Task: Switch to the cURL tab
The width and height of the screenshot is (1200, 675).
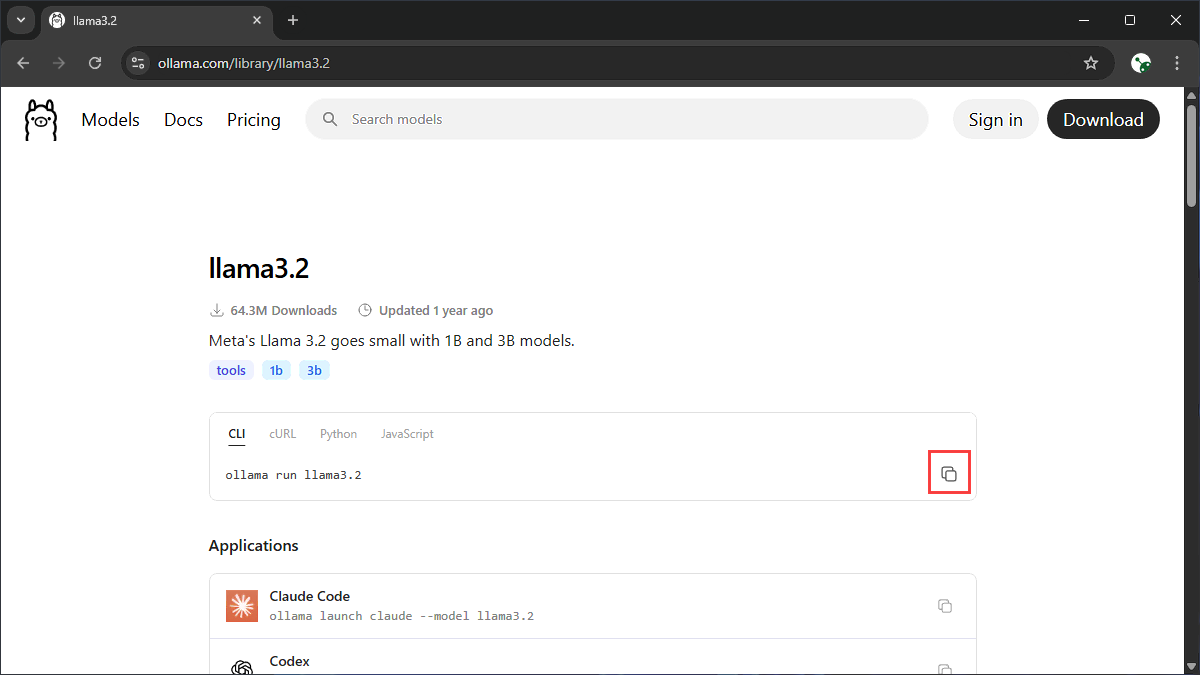Action: click(x=282, y=434)
